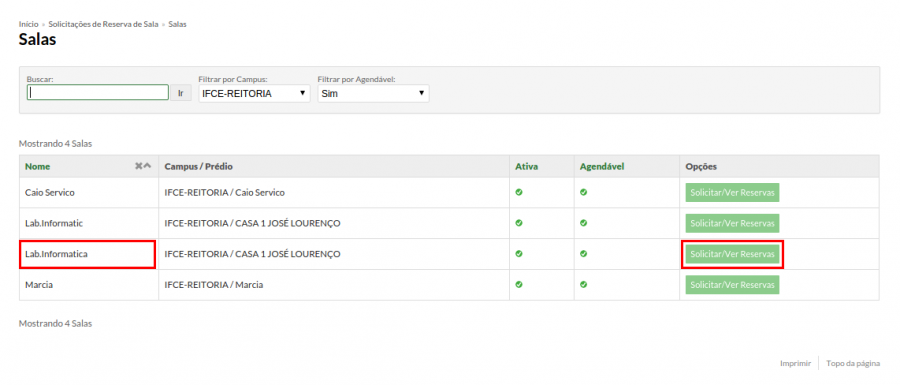Click the Agendável check icon for Lab.Informatica row
900x385 pixels.
(583, 253)
